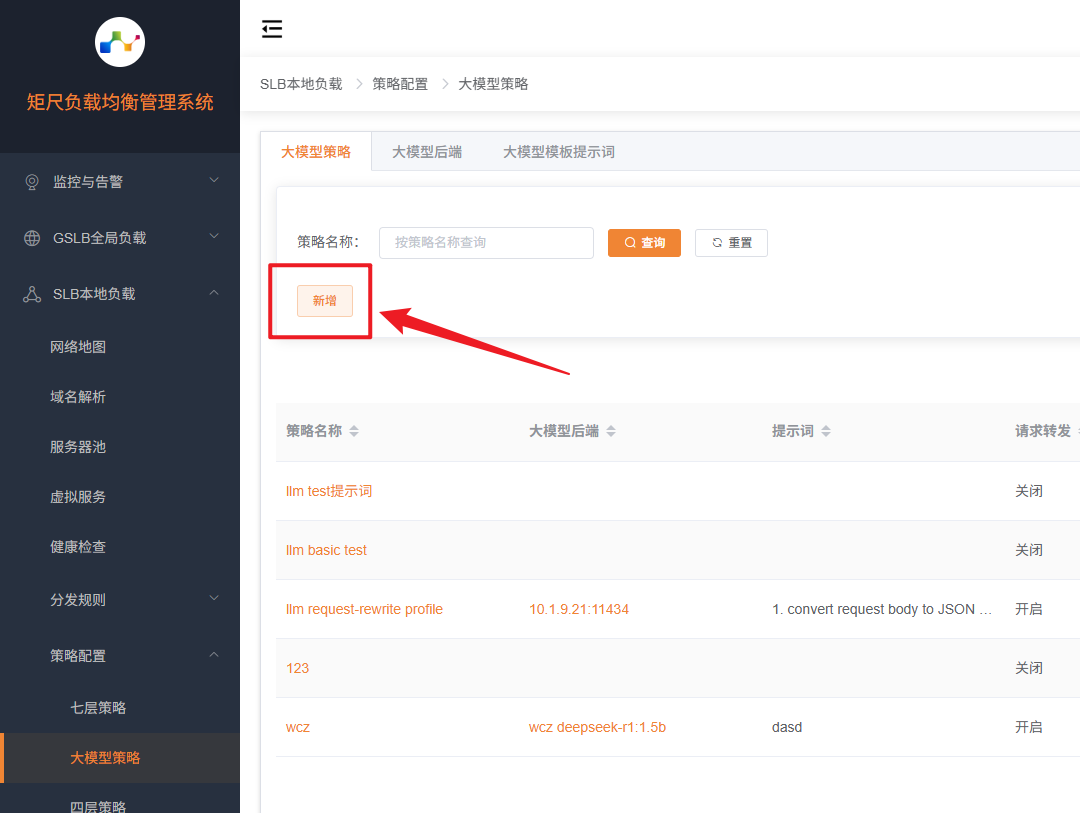
Task: Click the 新增 add button
Action: 325,300
